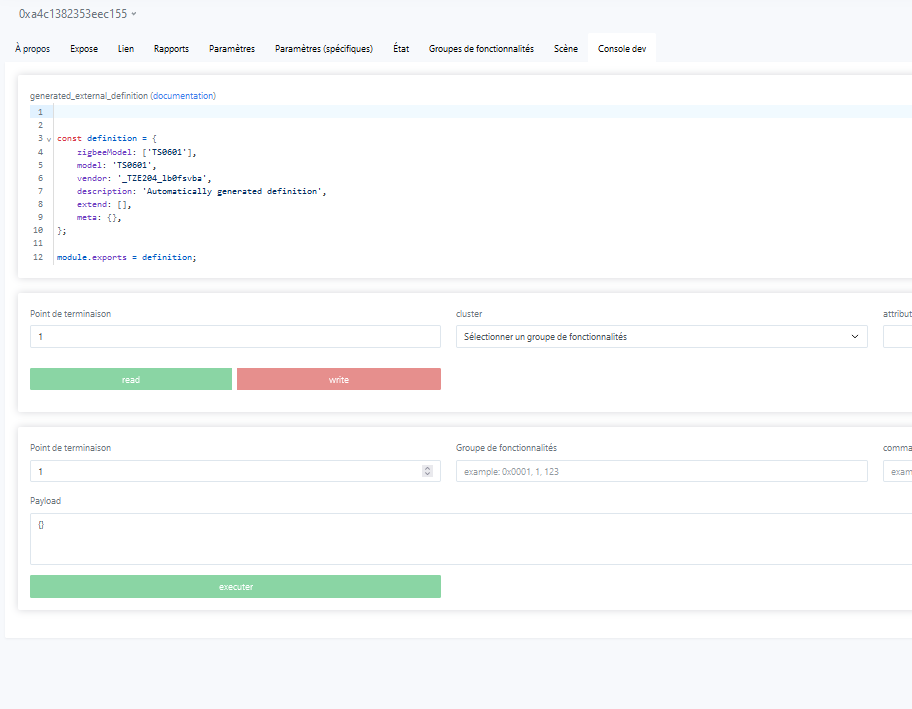Open the Scène tab
Screen dimensions: 912x709
pos(565,49)
